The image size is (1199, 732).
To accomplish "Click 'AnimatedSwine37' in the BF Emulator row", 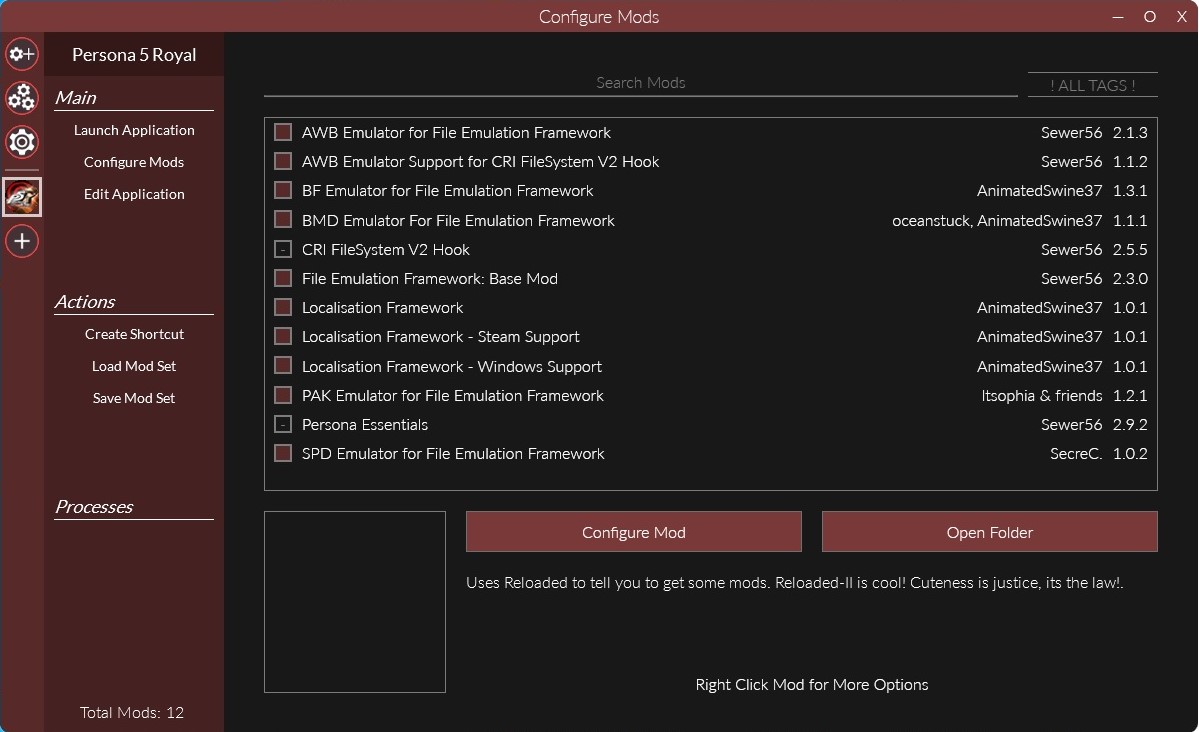I will click(x=1039, y=190).
